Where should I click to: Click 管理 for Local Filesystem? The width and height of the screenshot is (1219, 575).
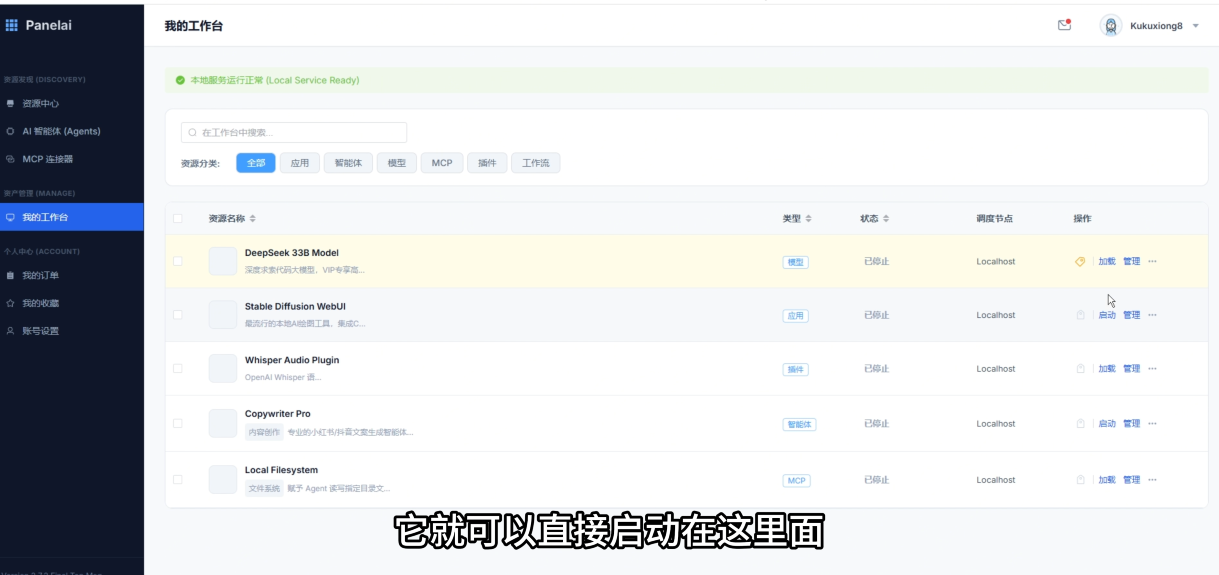[x=1131, y=480]
